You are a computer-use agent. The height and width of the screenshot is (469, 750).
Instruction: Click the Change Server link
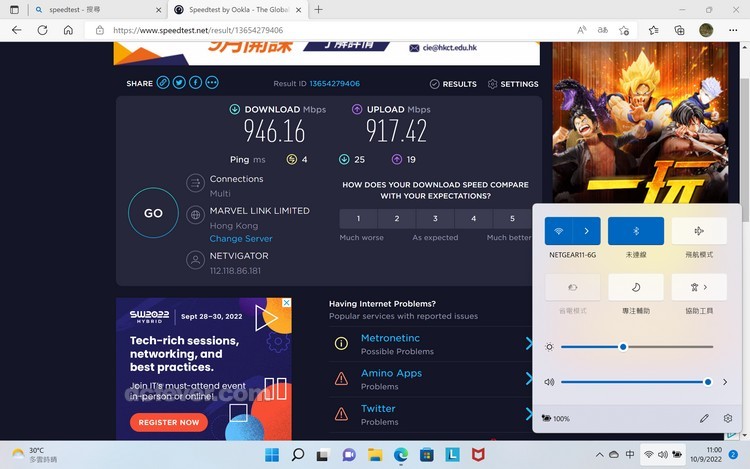point(241,239)
